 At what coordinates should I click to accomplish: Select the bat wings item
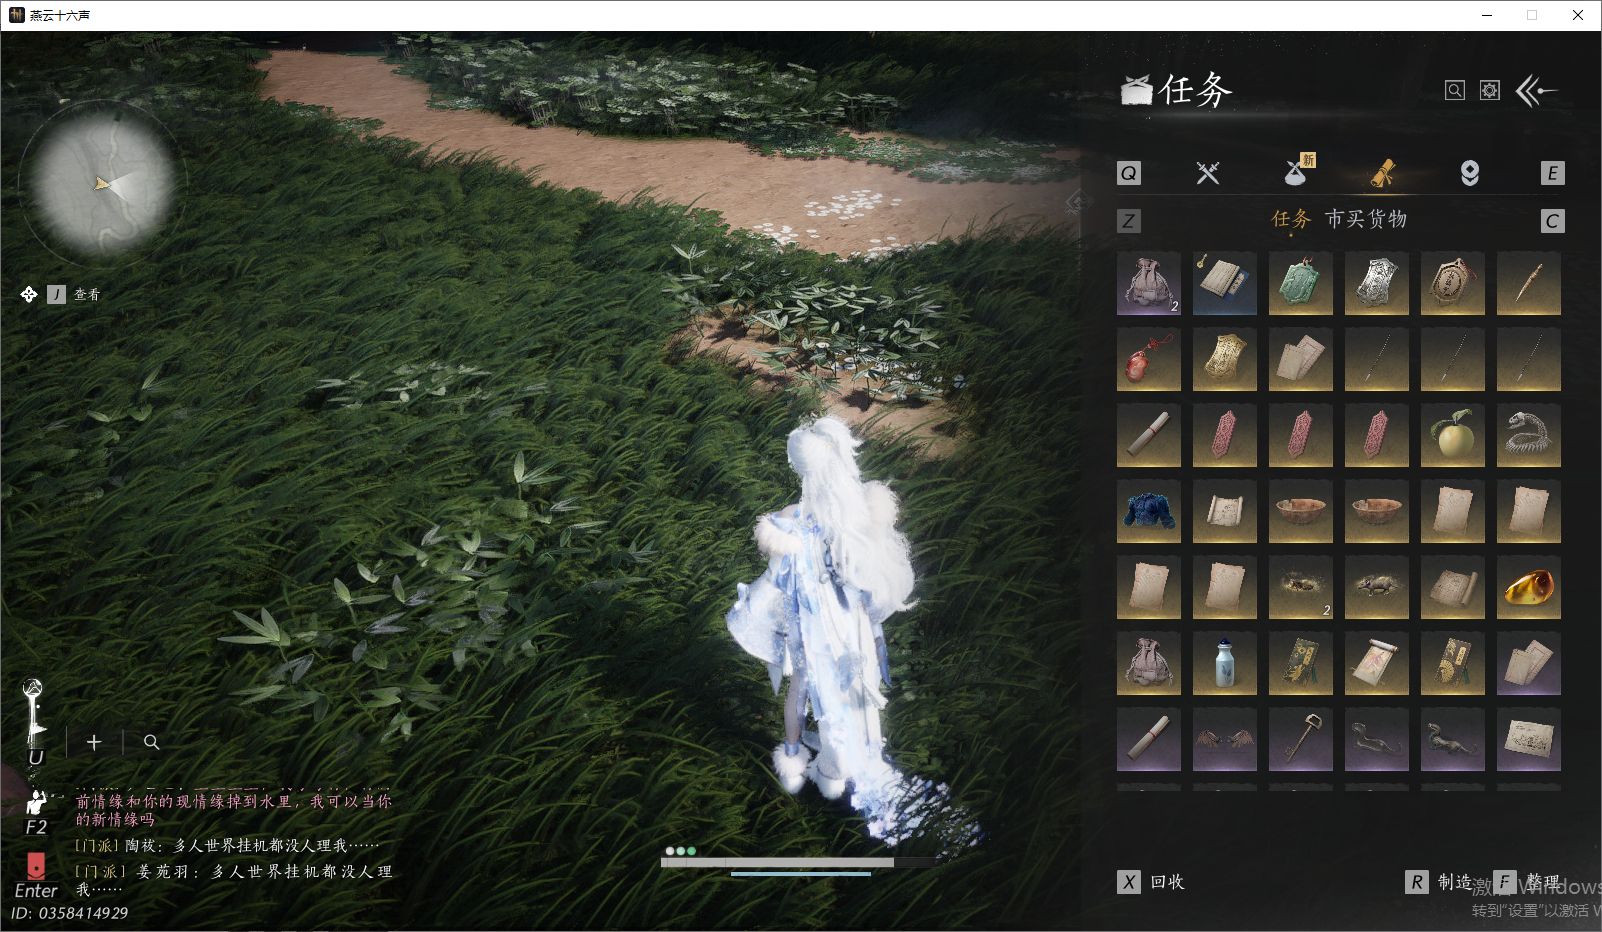pos(1225,740)
